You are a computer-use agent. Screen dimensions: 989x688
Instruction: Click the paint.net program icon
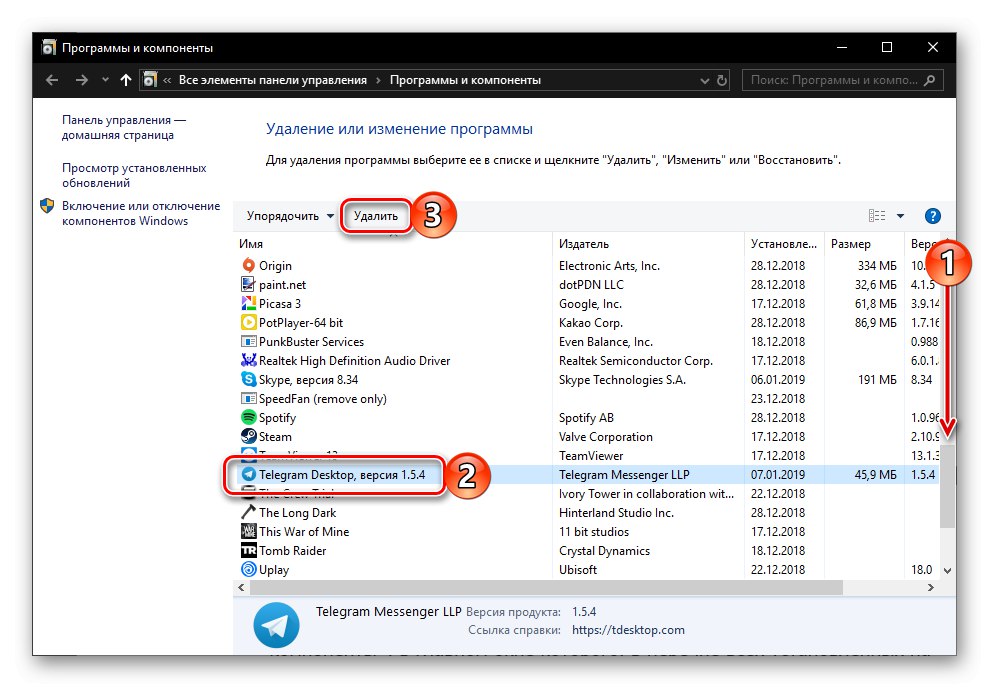[249, 284]
